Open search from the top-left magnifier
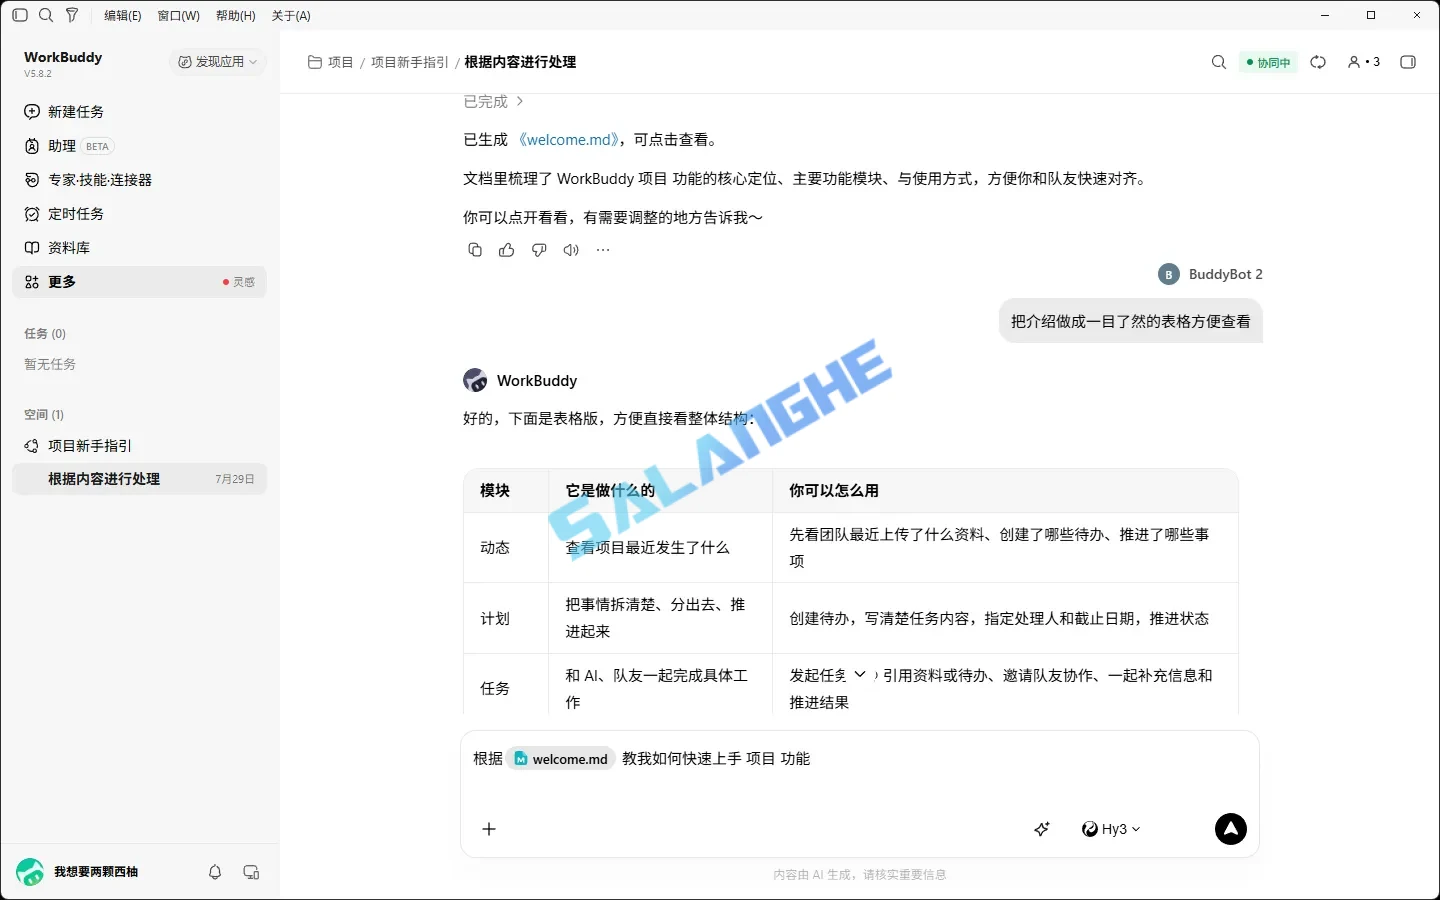 (46, 15)
